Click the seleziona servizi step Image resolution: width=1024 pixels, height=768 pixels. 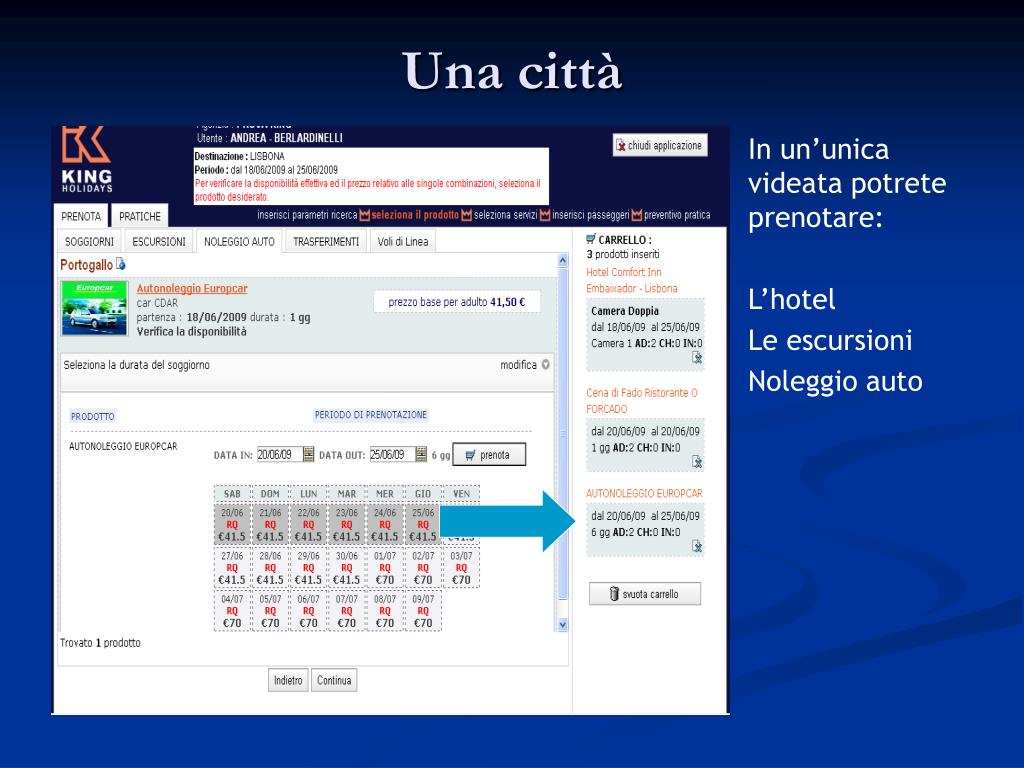tap(505, 215)
